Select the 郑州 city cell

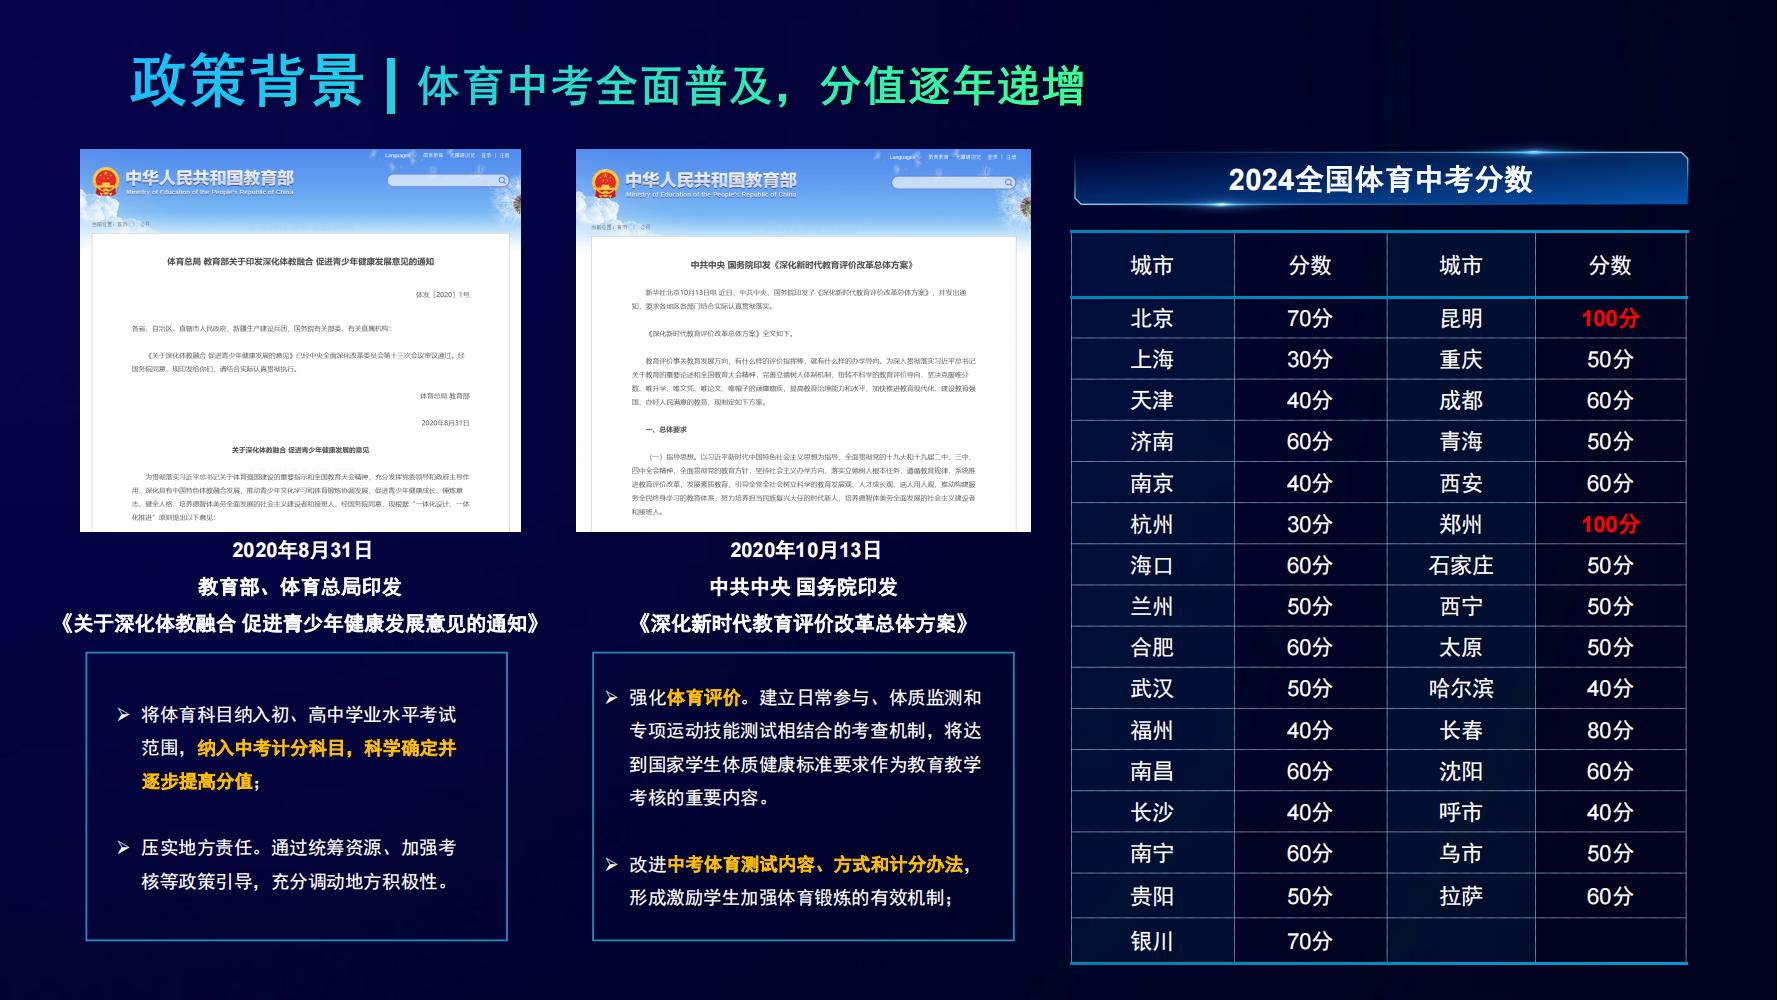(1461, 524)
